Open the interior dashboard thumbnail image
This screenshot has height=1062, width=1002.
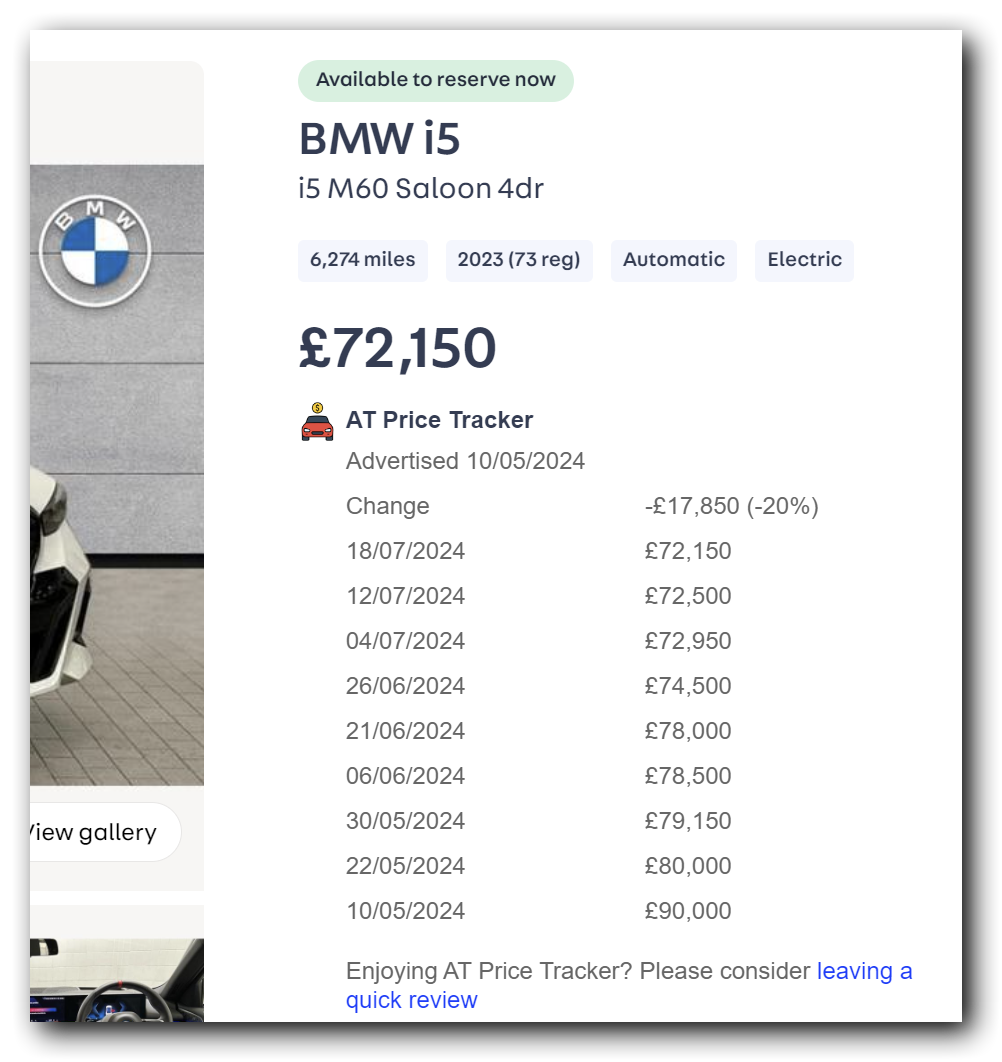coord(116,980)
